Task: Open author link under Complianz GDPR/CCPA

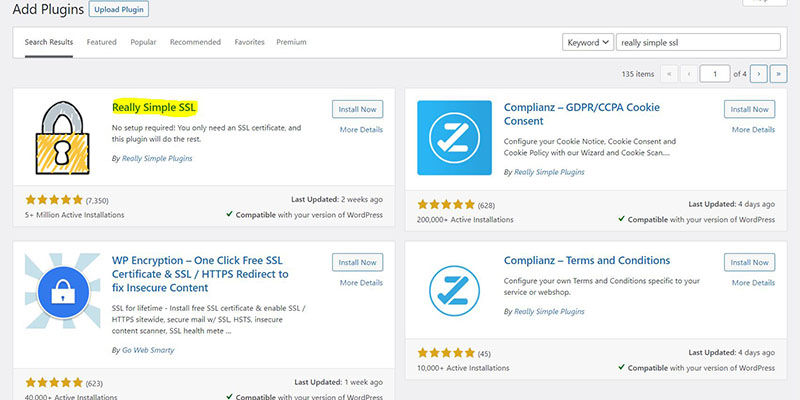Action: [549, 172]
